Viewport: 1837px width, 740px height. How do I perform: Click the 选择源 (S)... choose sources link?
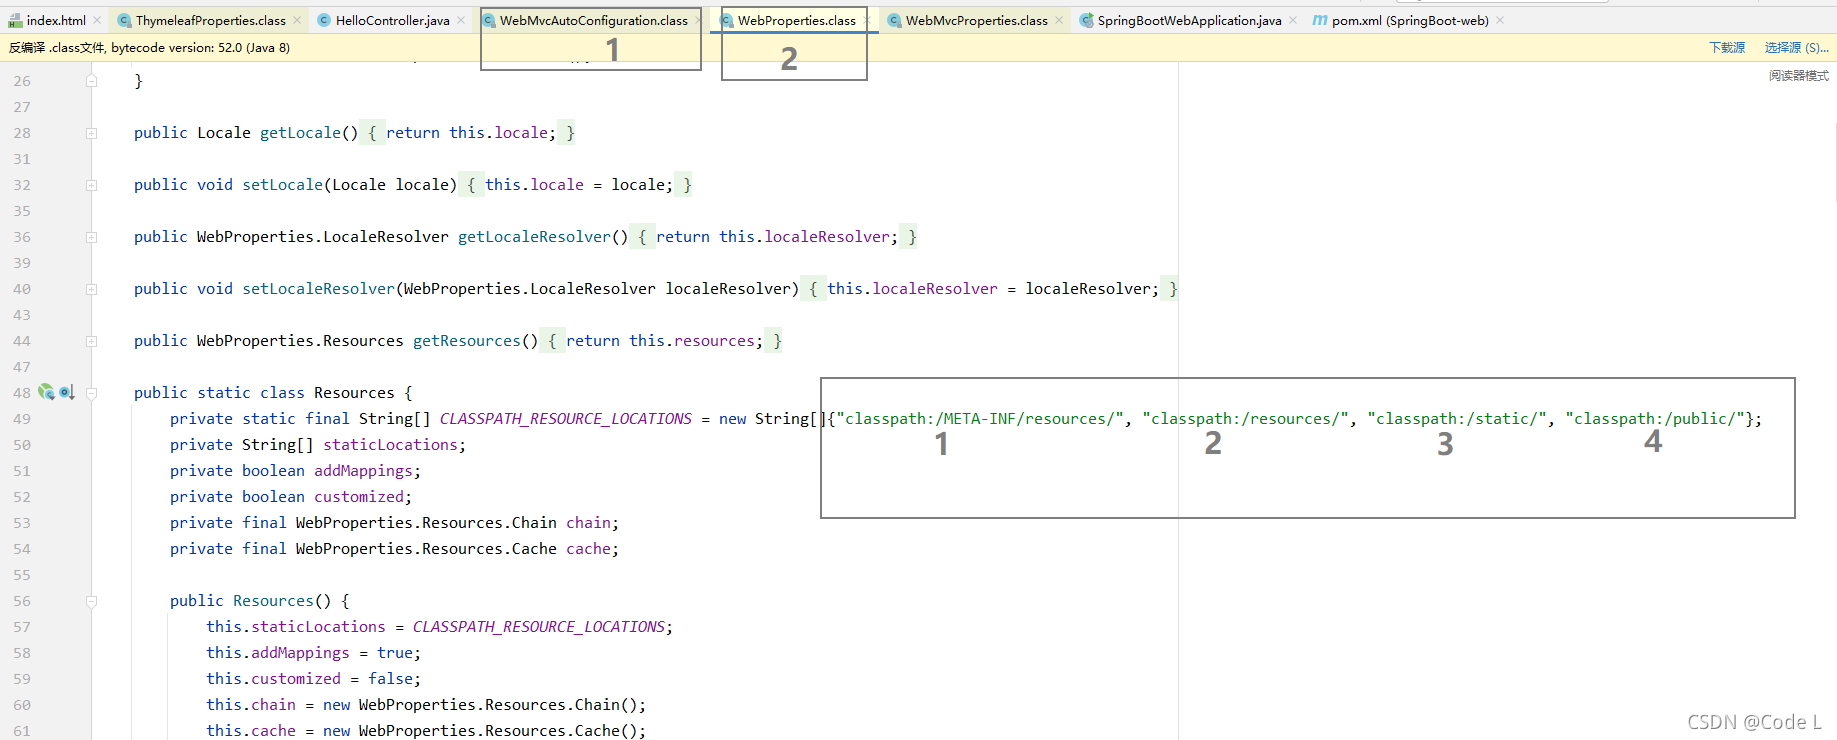pos(1797,47)
